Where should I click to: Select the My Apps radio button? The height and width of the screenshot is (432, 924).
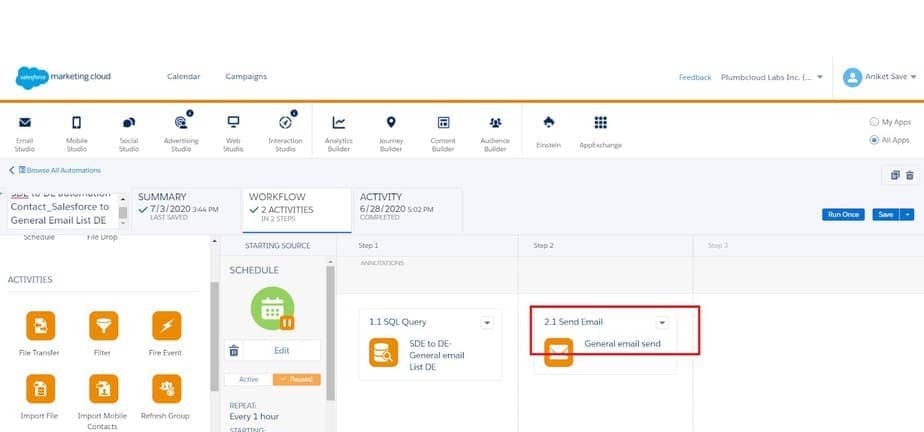point(874,122)
